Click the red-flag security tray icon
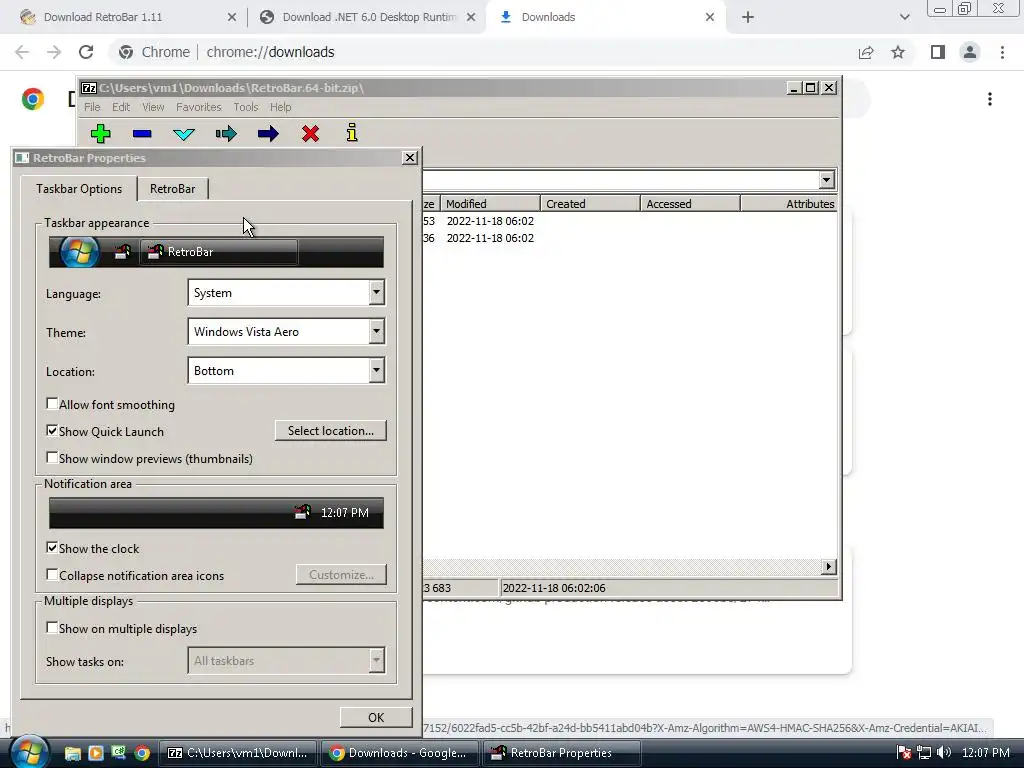 pyautogui.click(x=904, y=753)
